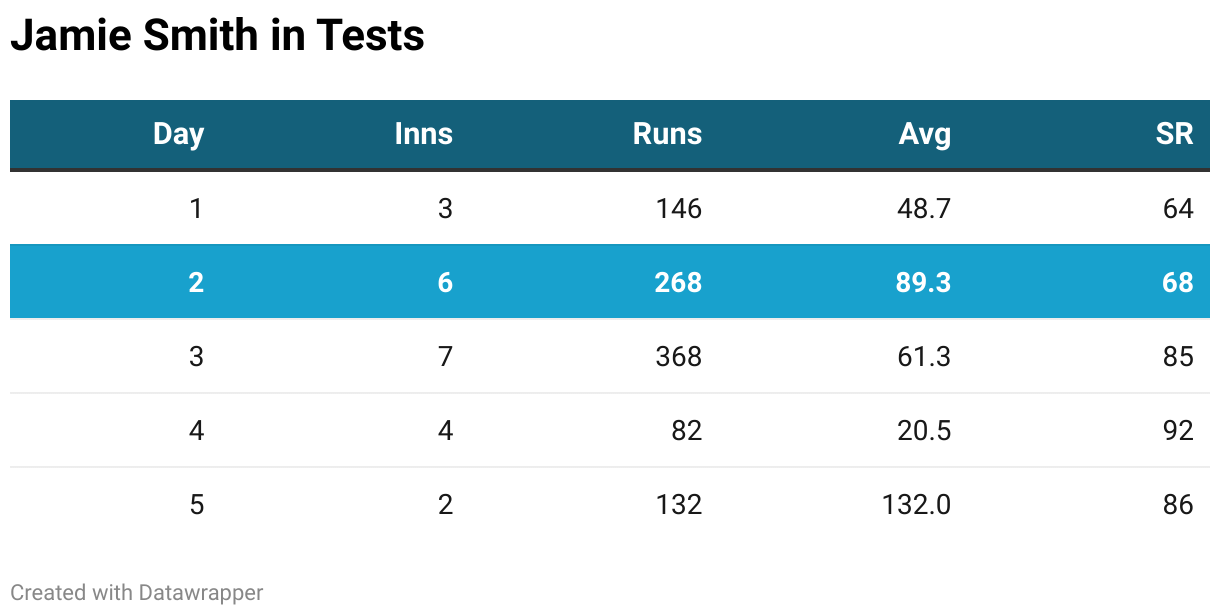Image resolution: width=1220 pixels, height=616 pixels.
Task: Select the strike rate 92 cell
Action: tap(1178, 430)
